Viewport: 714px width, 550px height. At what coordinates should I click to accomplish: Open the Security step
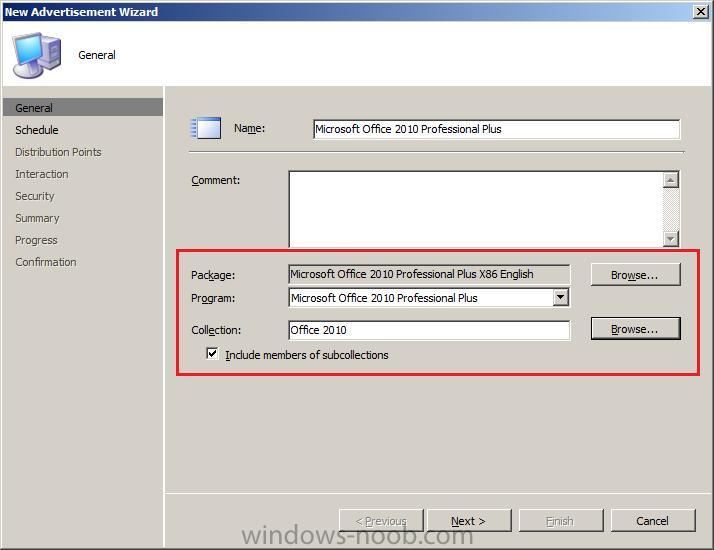tap(35, 196)
